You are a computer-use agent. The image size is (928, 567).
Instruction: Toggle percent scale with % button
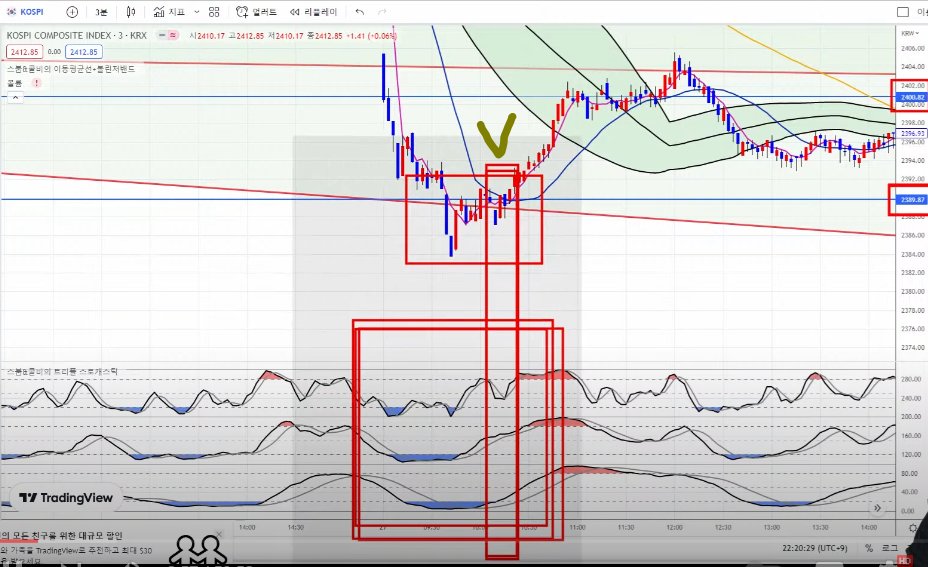pos(869,549)
